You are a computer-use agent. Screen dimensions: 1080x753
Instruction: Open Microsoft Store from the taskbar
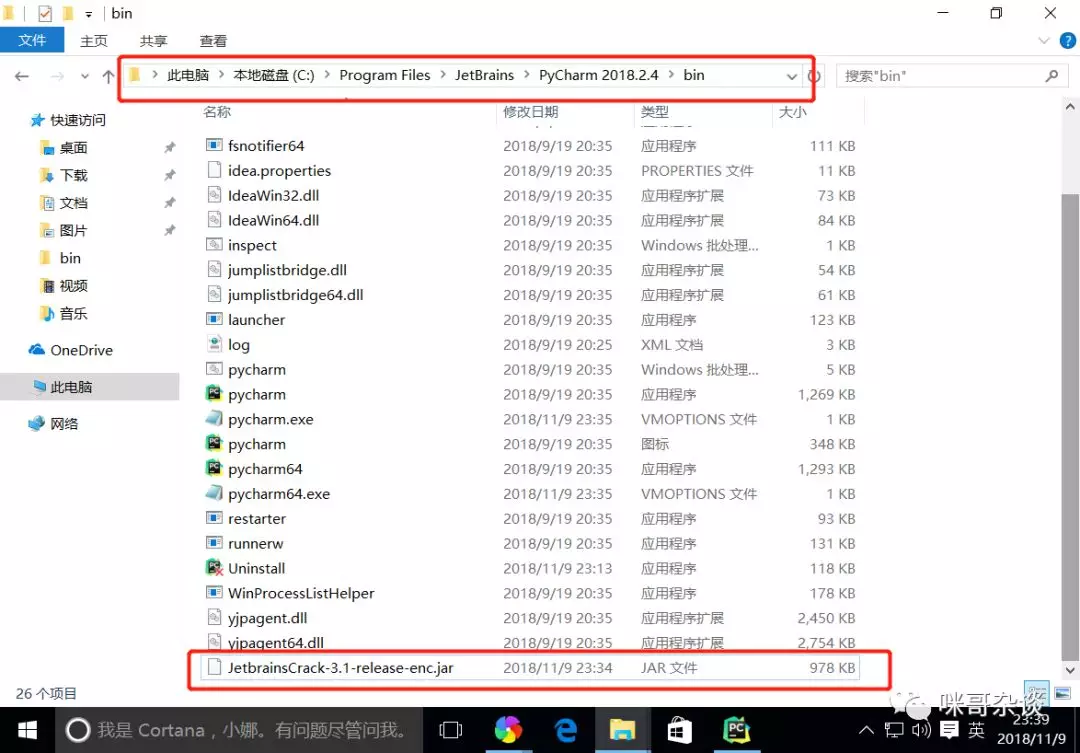679,730
